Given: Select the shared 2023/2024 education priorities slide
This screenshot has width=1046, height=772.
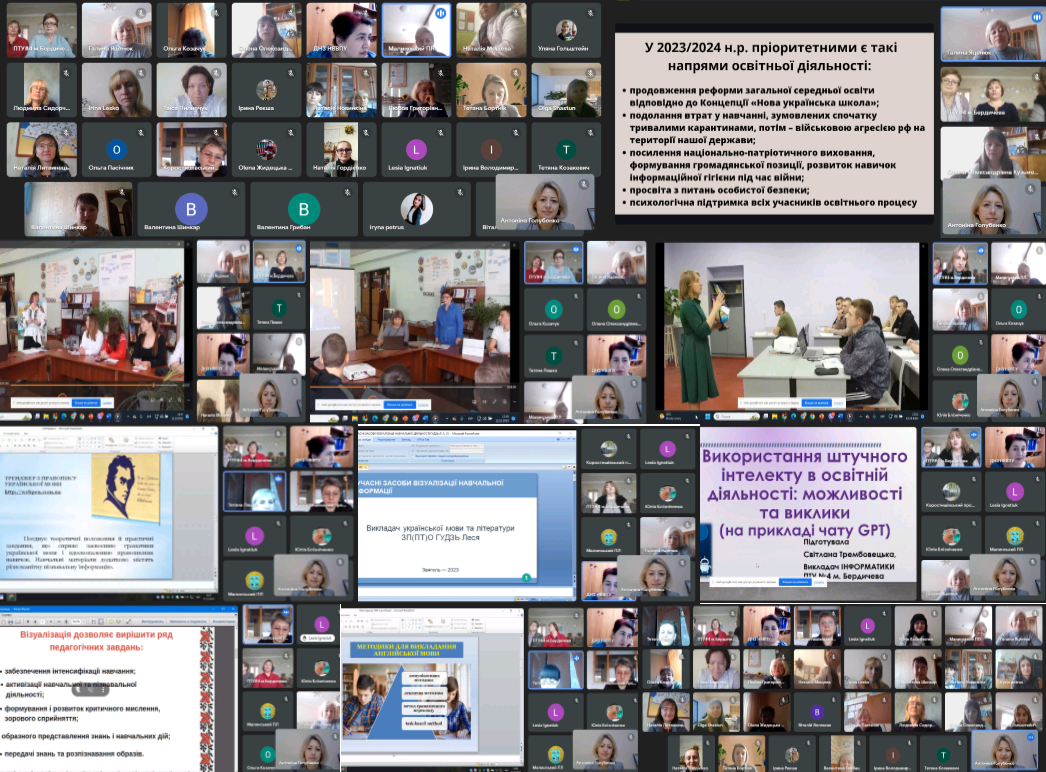Looking at the screenshot, I should 774,122.
